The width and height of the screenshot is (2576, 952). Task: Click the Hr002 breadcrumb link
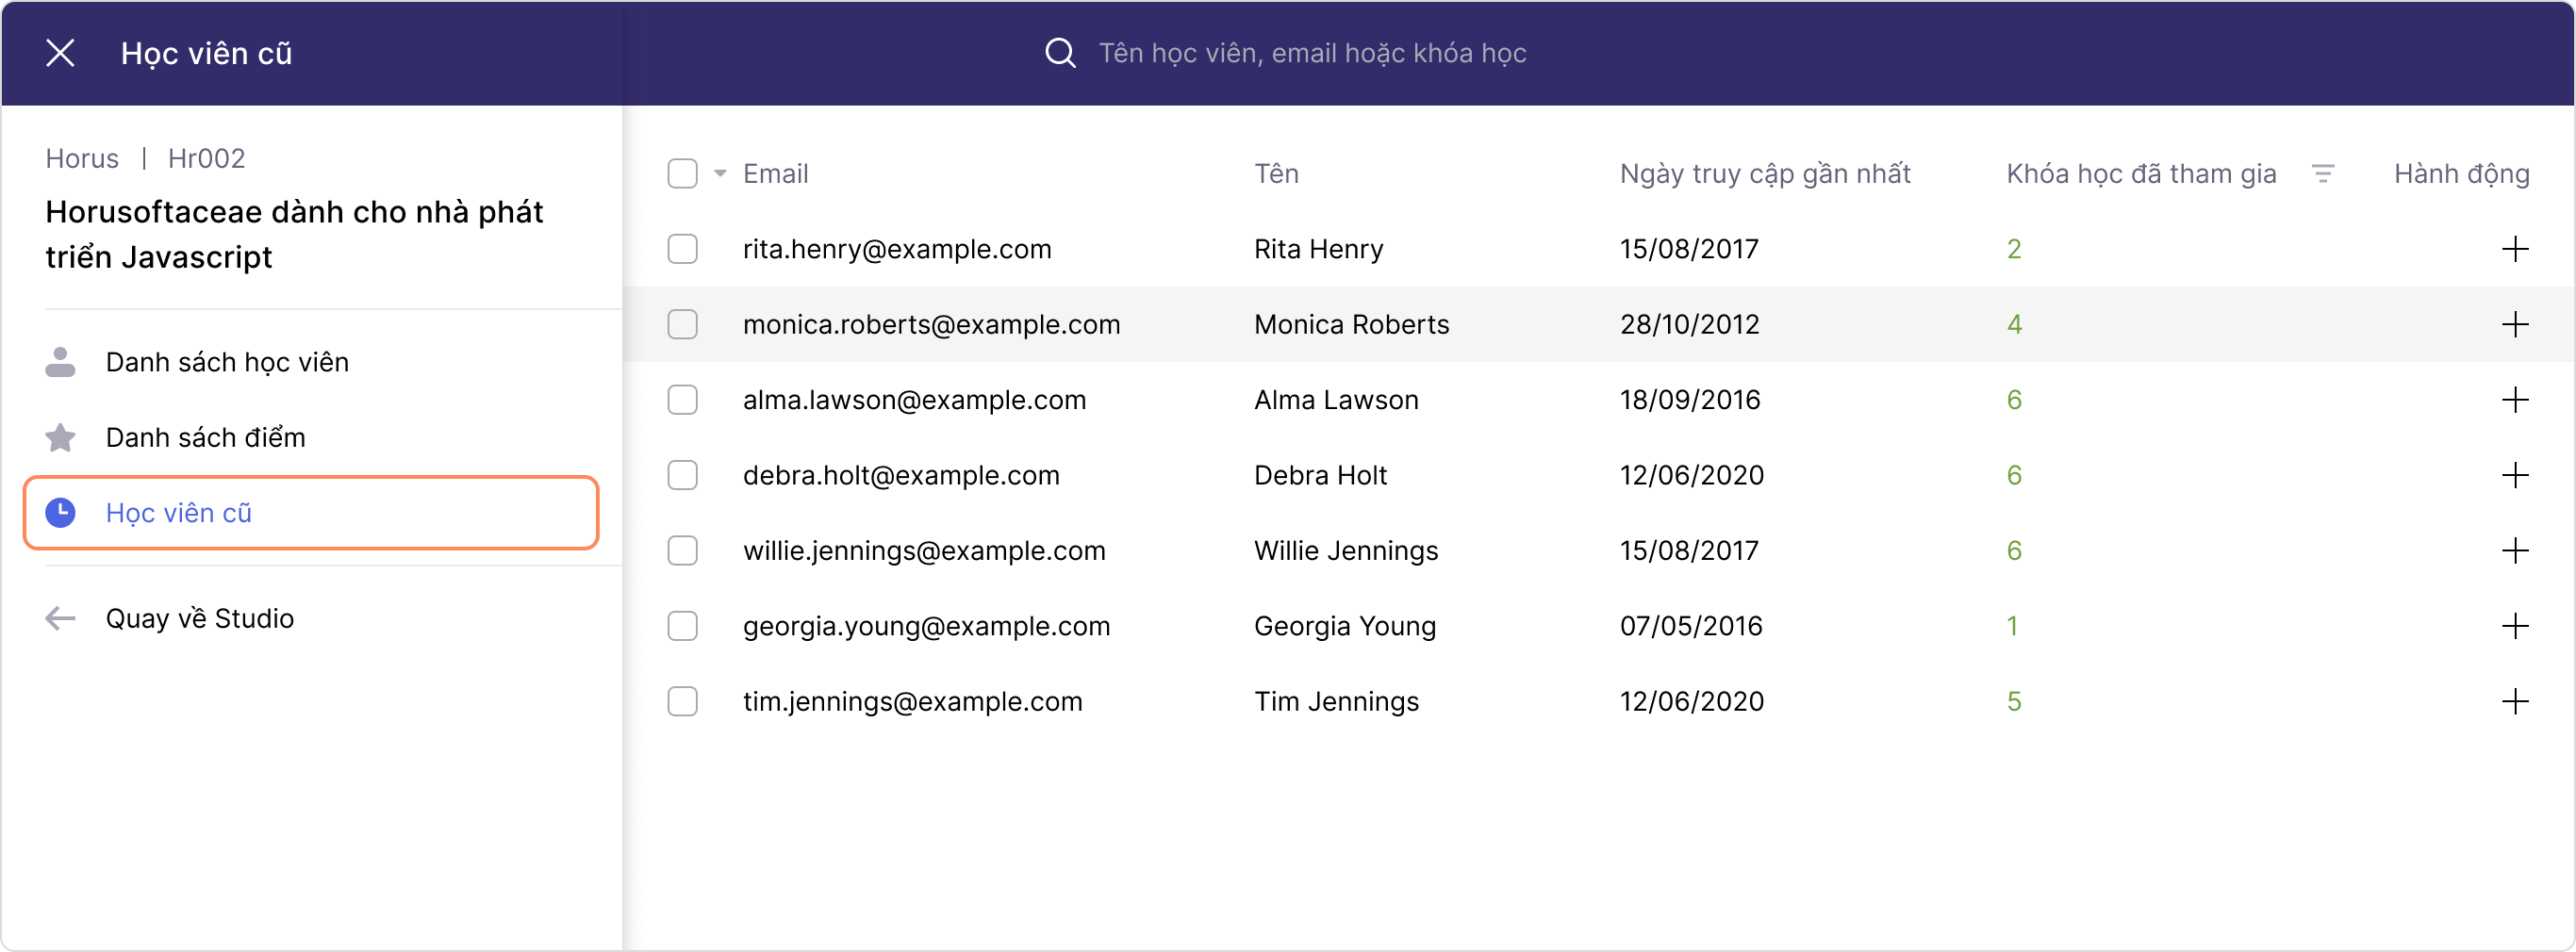[206, 159]
